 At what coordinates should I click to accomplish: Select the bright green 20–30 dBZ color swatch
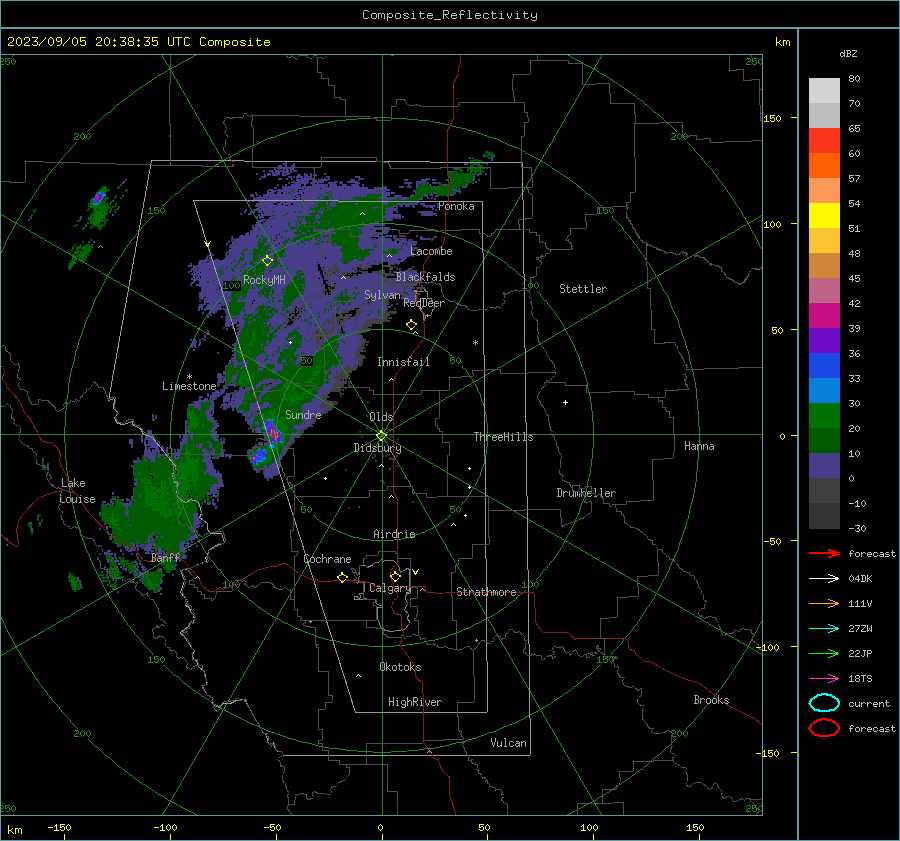[x=824, y=416]
